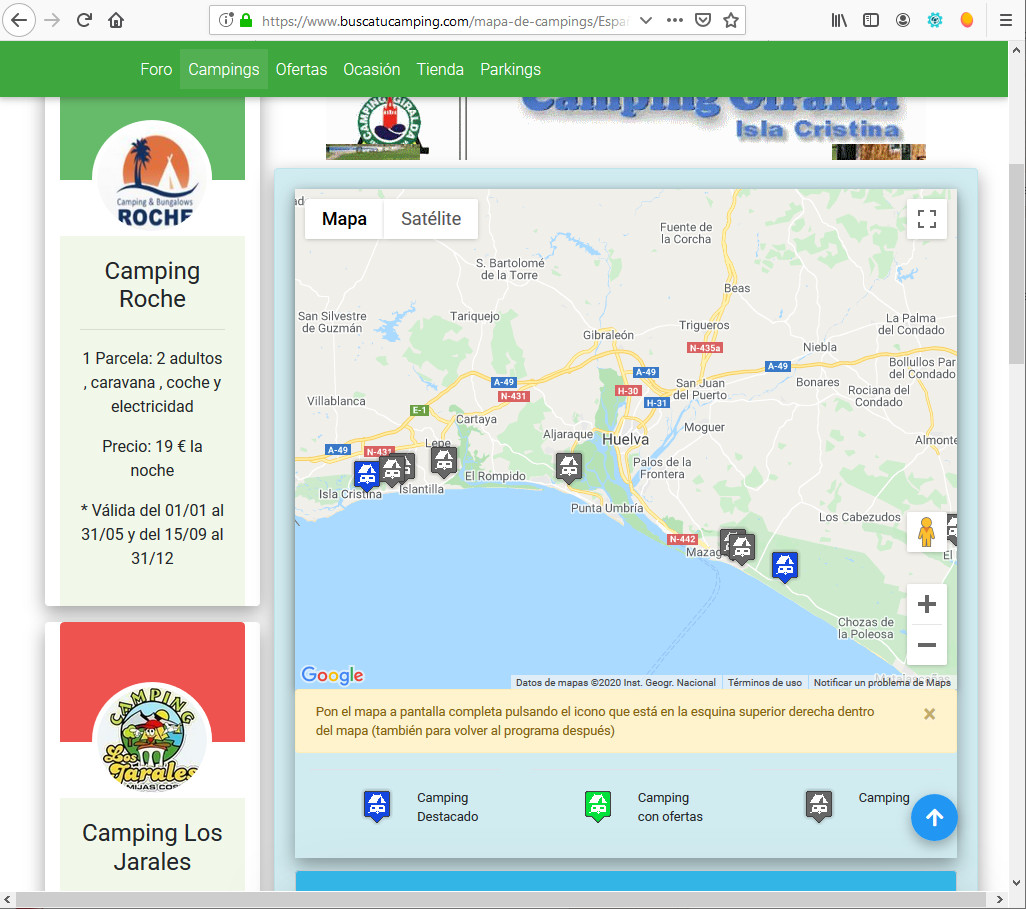The height and width of the screenshot is (909, 1026).
Task: Click the Camping Los Jarales title
Action: [x=152, y=847]
